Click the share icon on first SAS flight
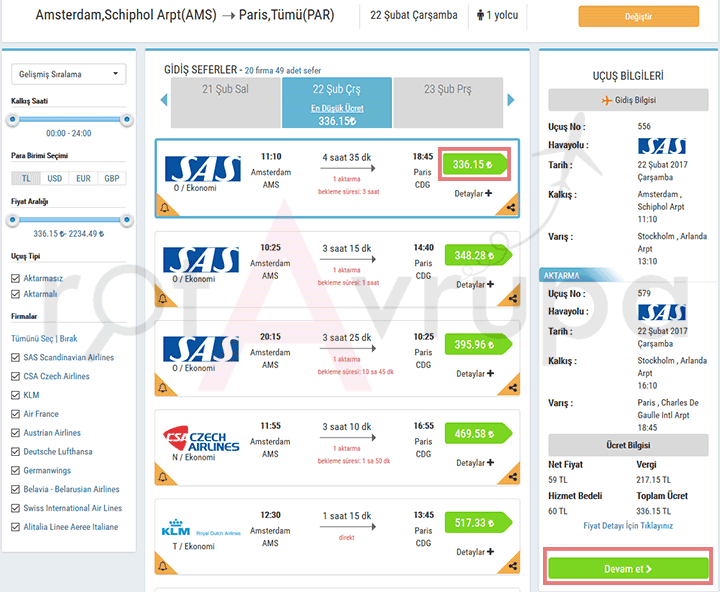The height and width of the screenshot is (592, 720). (512, 209)
